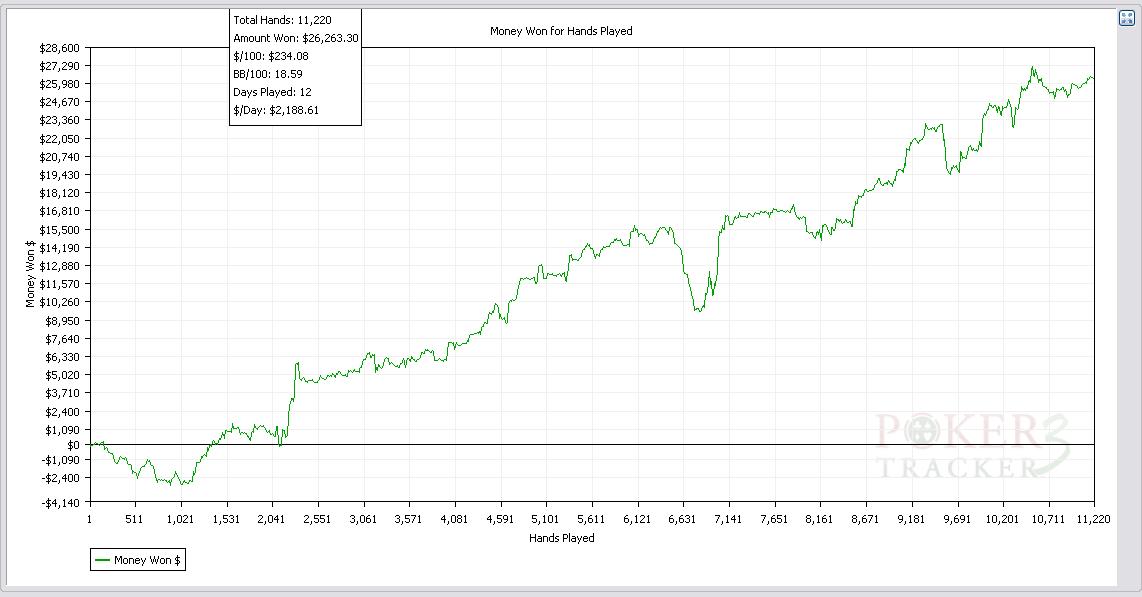Click the vertical 'Money Won $' y-axis title
This screenshot has width=1142, height=597.
tap(30, 274)
